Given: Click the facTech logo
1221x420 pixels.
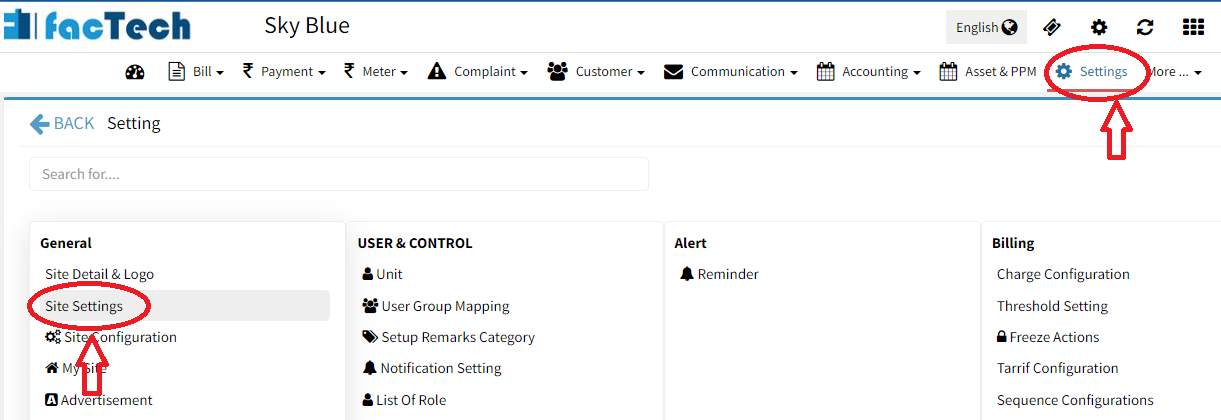Looking at the screenshot, I should tap(97, 25).
